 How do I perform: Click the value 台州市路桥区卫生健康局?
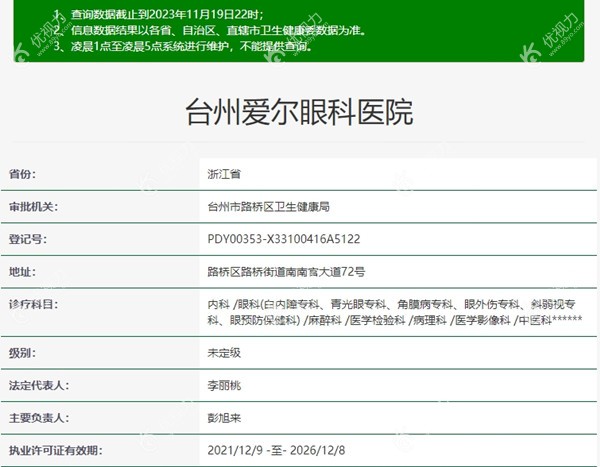point(269,207)
